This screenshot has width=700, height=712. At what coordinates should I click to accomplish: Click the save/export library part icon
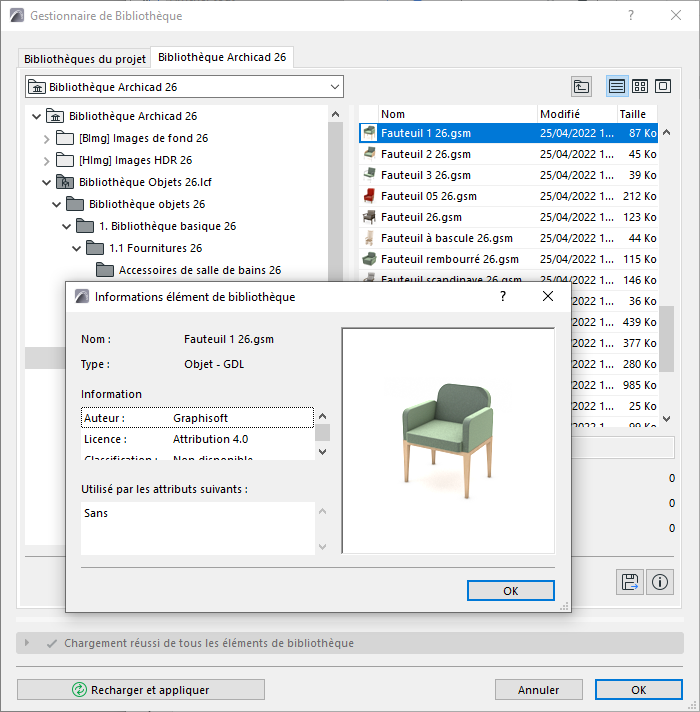(x=630, y=582)
